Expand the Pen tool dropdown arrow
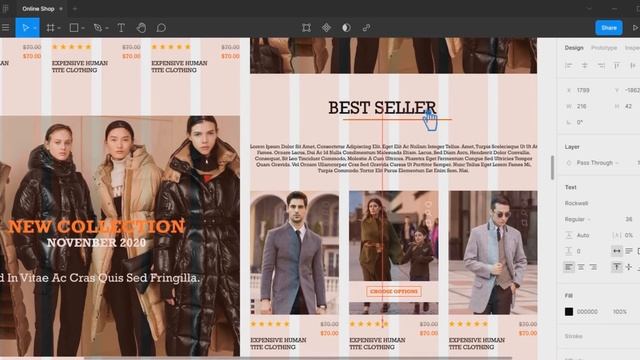 click(x=107, y=28)
